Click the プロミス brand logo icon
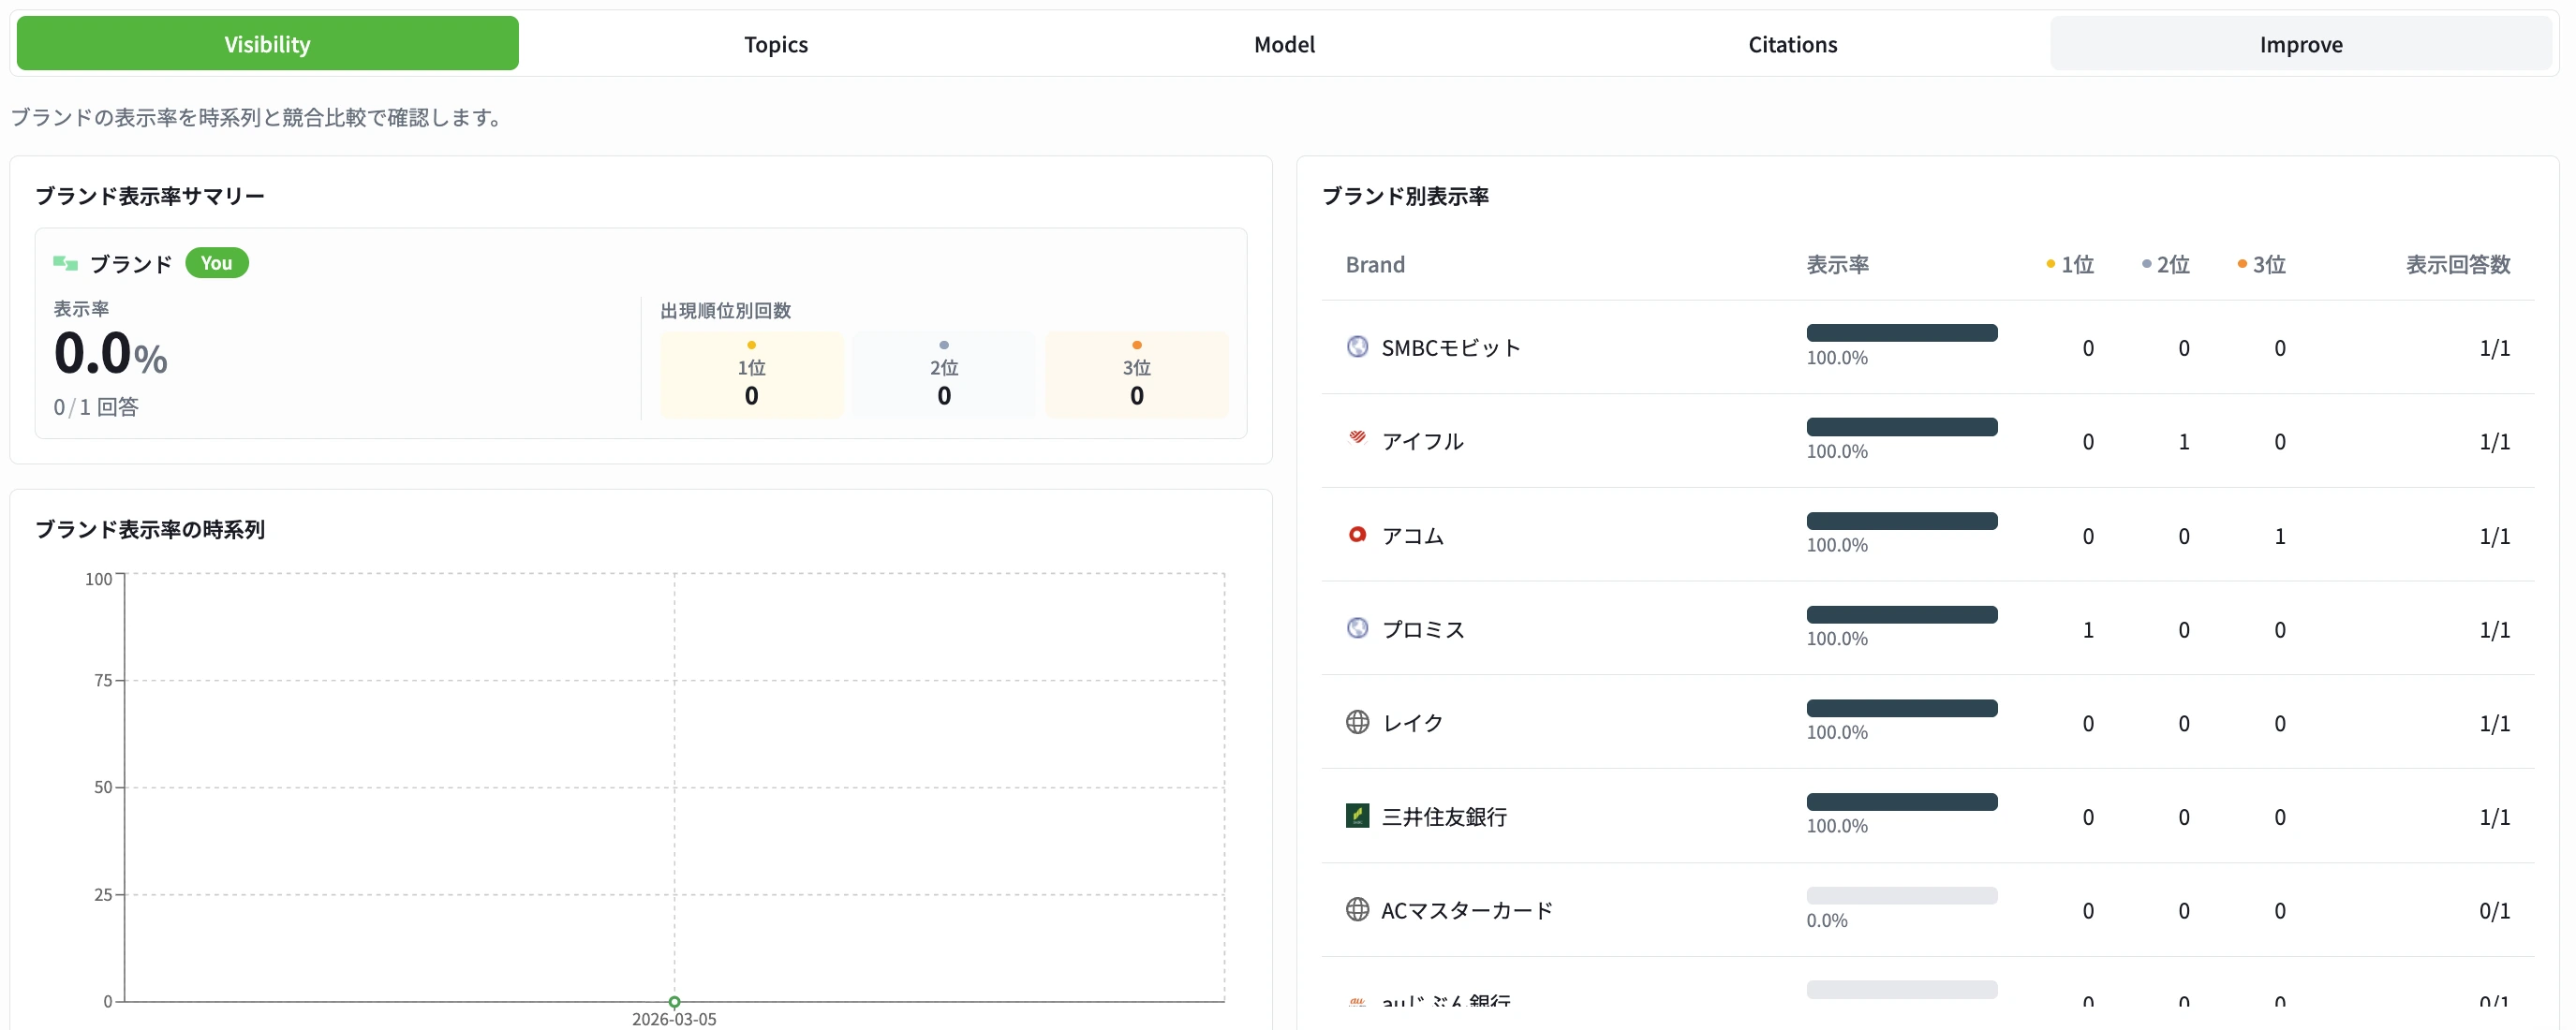This screenshot has width=2576, height=1030. click(1357, 628)
